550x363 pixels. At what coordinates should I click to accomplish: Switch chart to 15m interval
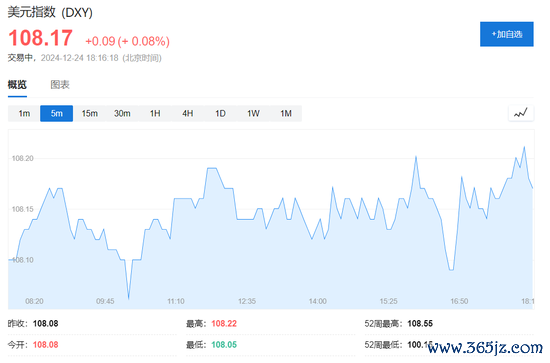pos(89,113)
